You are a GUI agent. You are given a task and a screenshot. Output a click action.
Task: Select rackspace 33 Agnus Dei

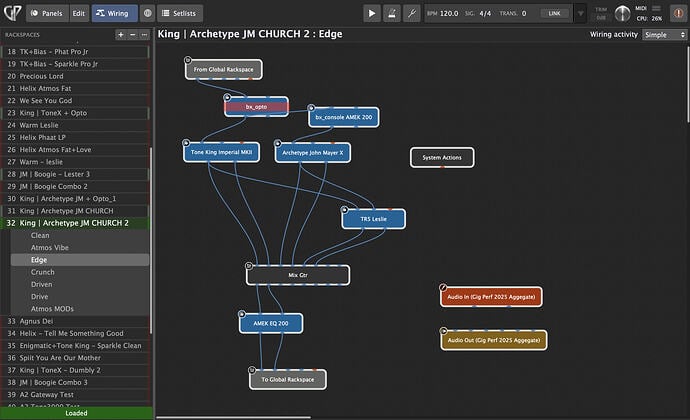point(75,321)
